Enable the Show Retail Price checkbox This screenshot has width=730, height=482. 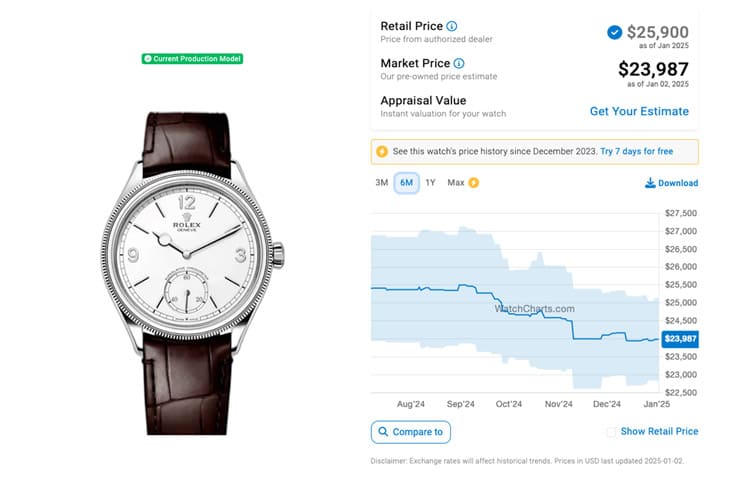pyautogui.click(x=611, y=432)
